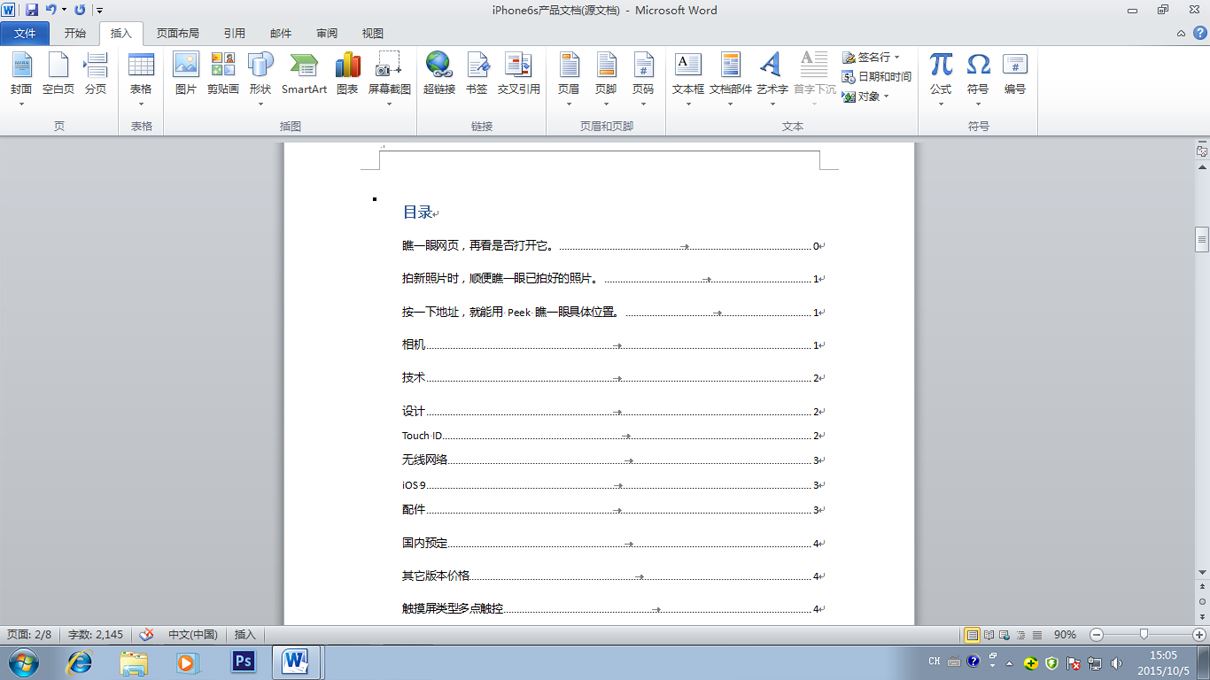The image size is (1210, 680).
Task: Expand the signature line (签名行) dropdown
Action: click(897, 57)
